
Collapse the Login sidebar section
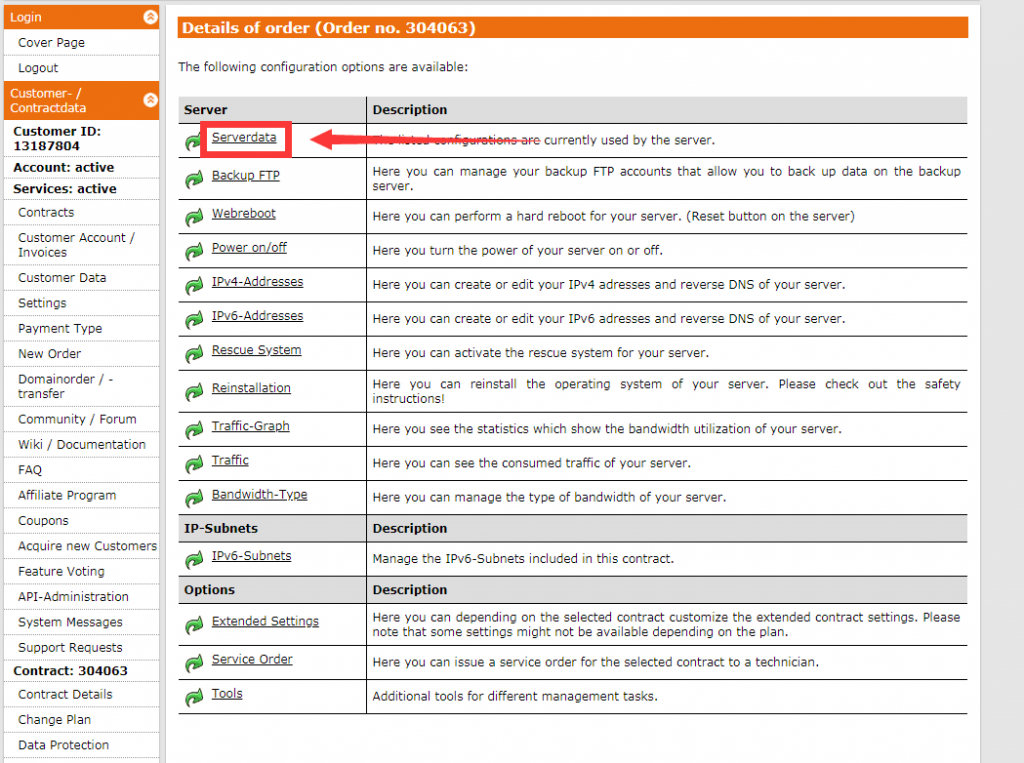(150, 17)
